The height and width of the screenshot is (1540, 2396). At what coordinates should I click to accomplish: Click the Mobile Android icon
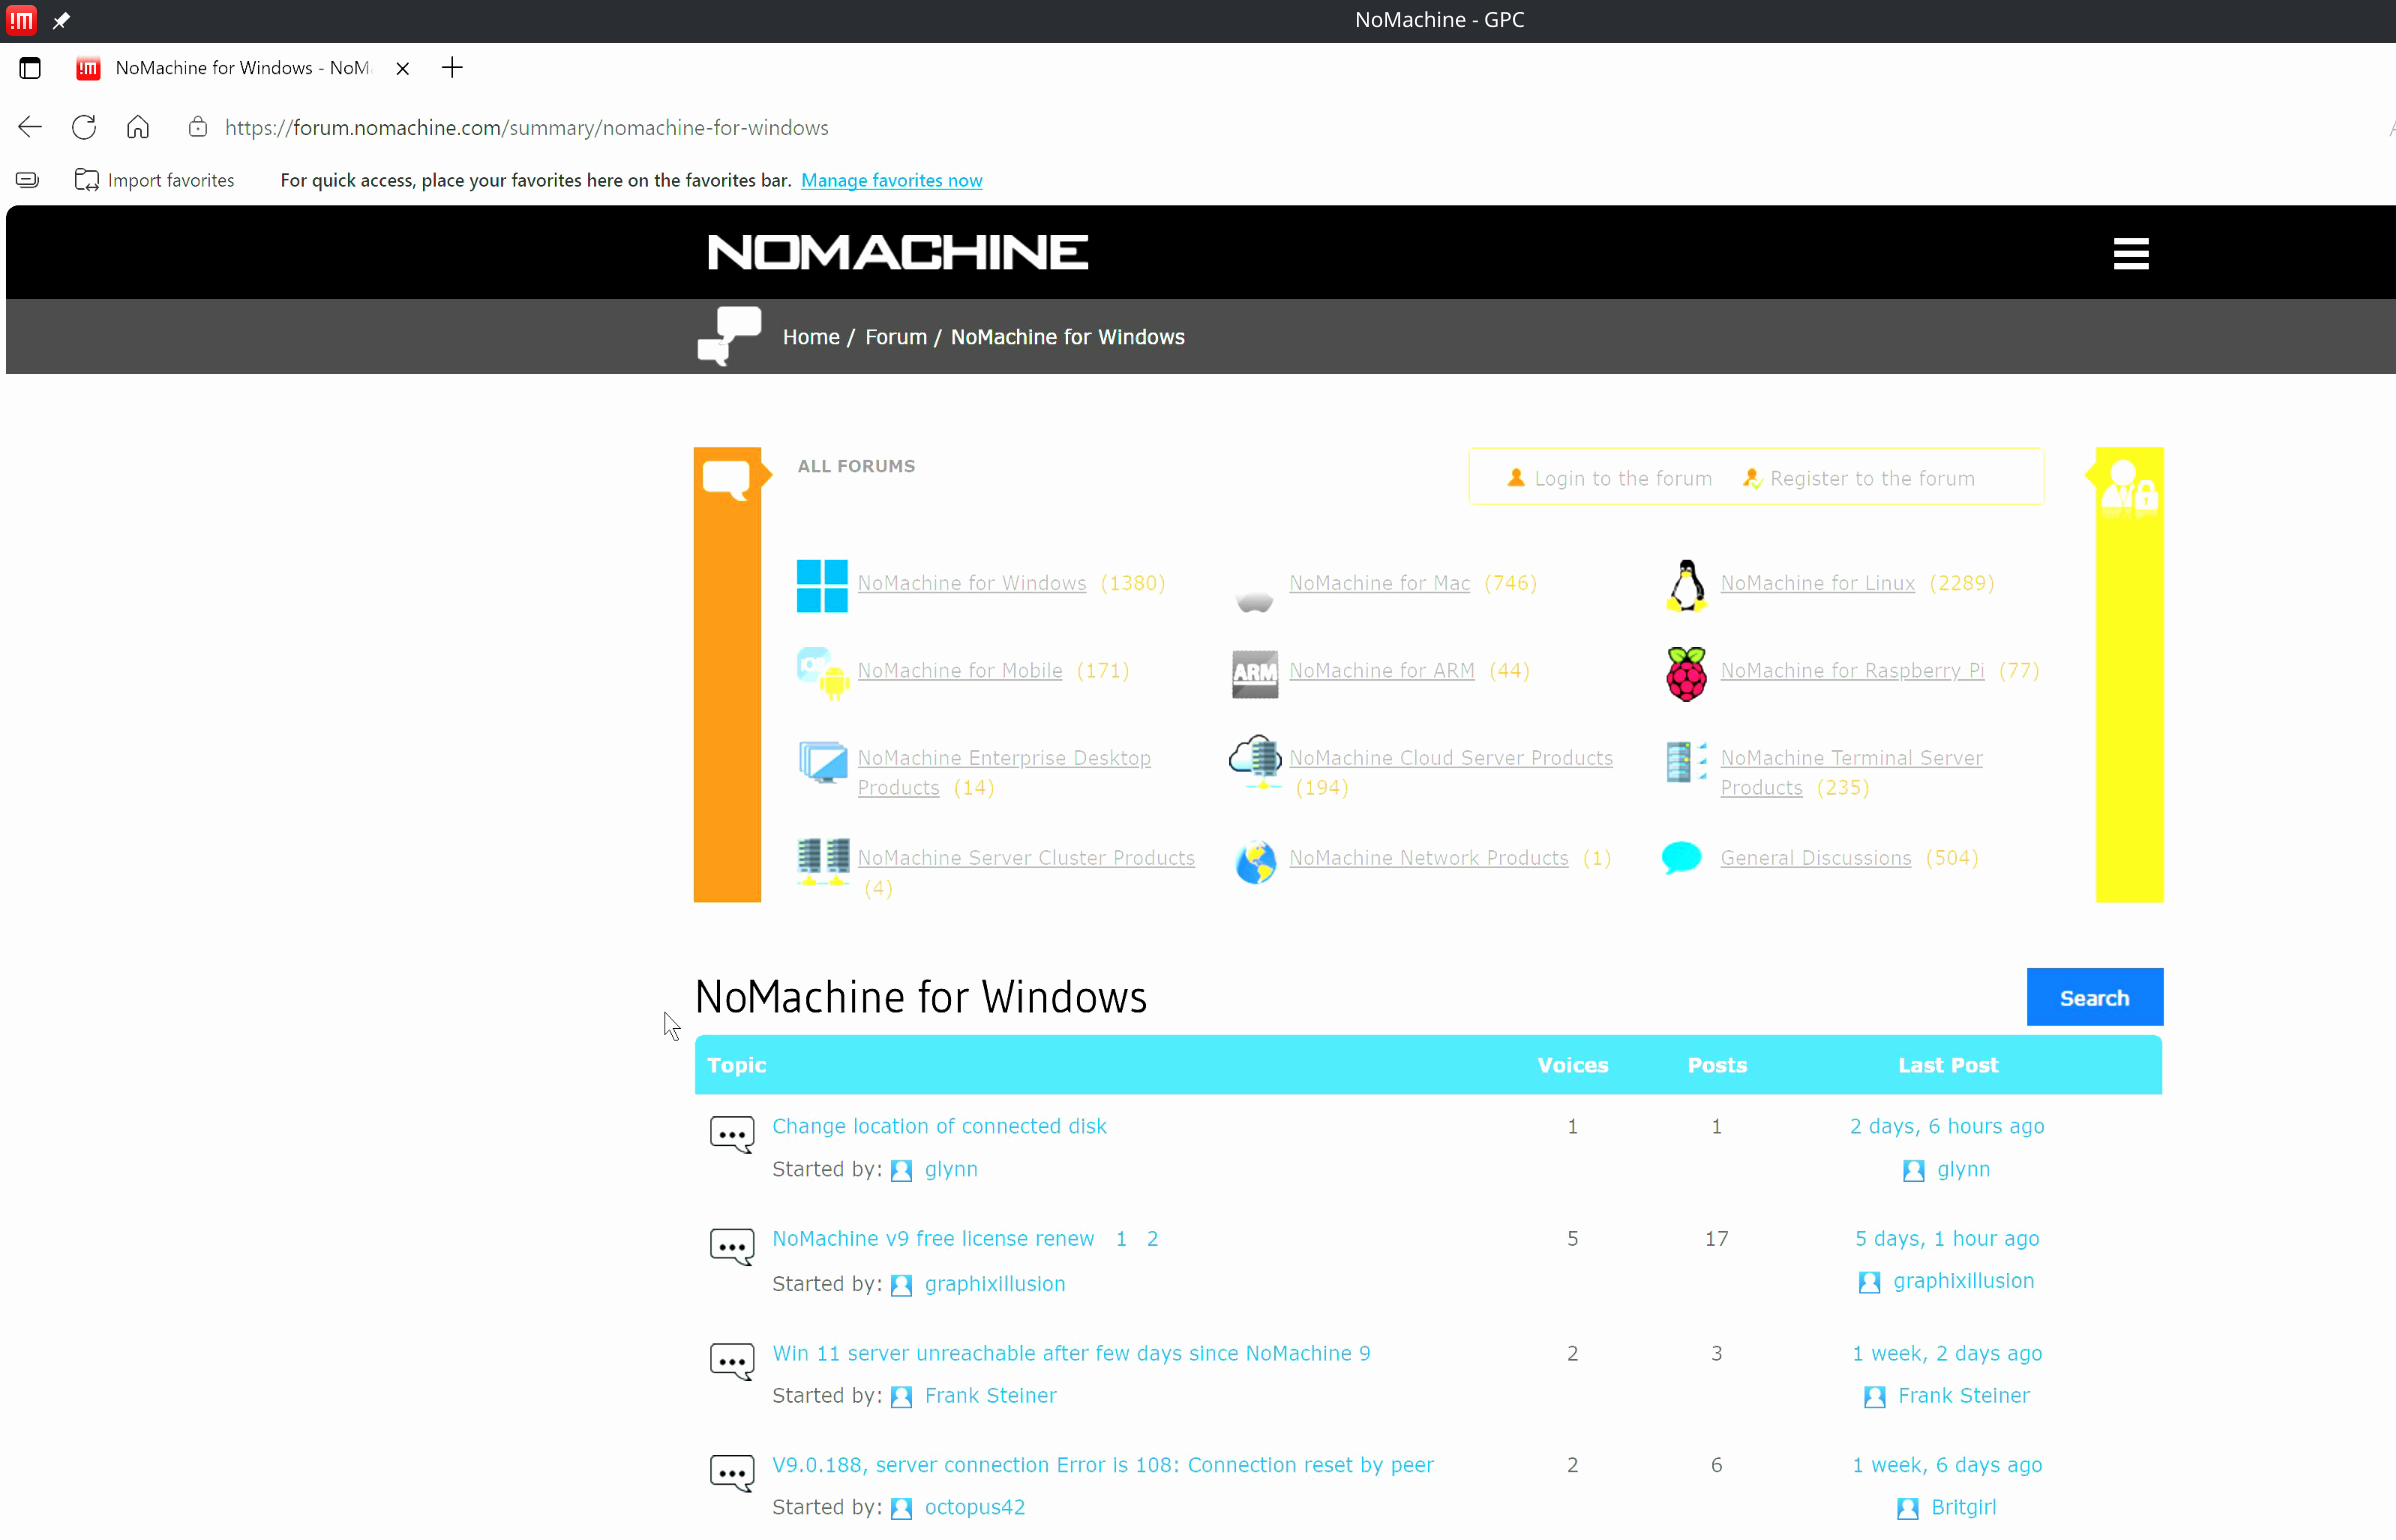pyautogui.click(x=823, y=673)
